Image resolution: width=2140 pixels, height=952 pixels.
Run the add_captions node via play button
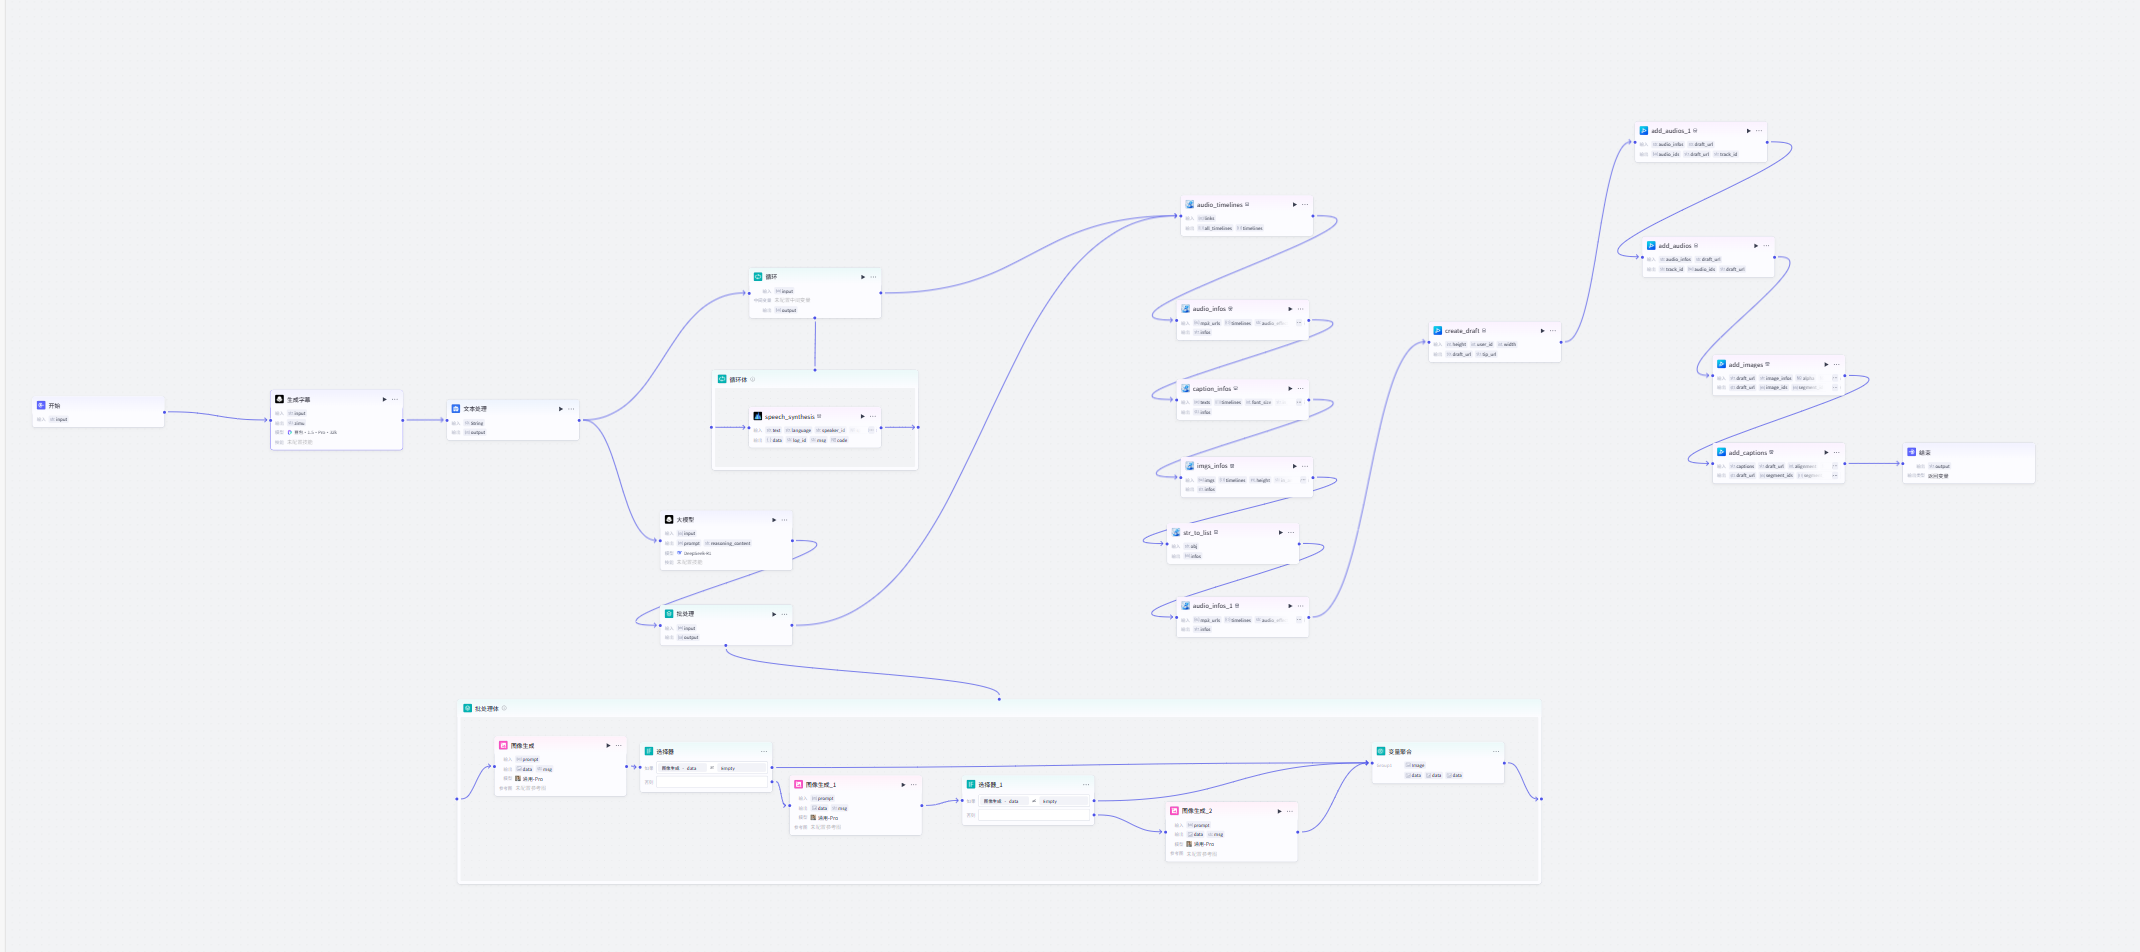1826,452
